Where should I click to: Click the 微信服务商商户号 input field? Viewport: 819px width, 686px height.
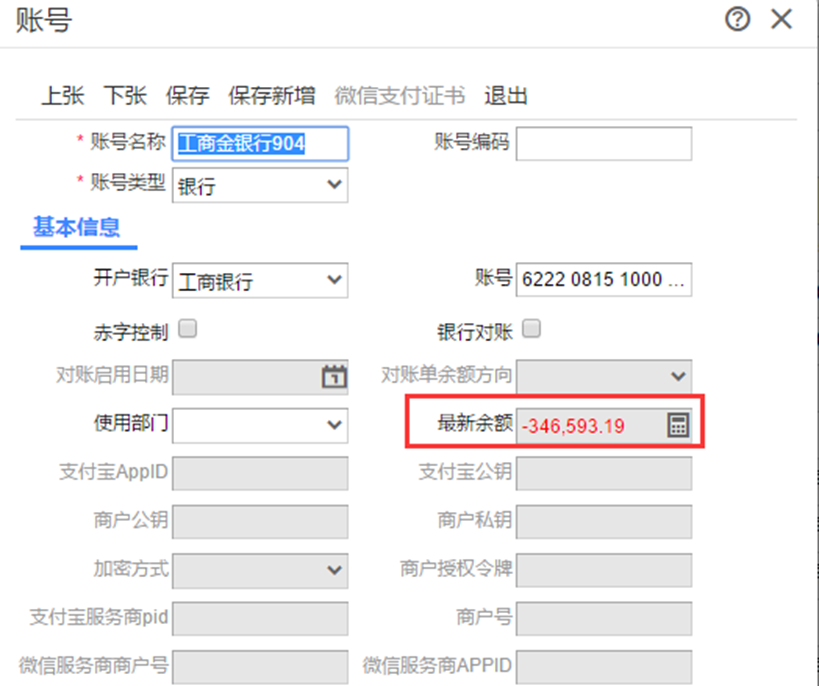(260, 667)
